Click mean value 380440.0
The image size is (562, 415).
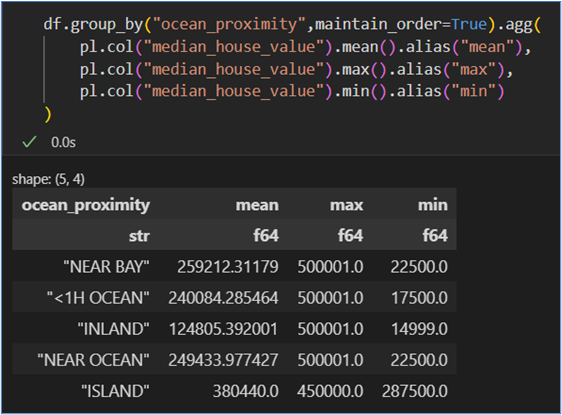click(246, 391)
